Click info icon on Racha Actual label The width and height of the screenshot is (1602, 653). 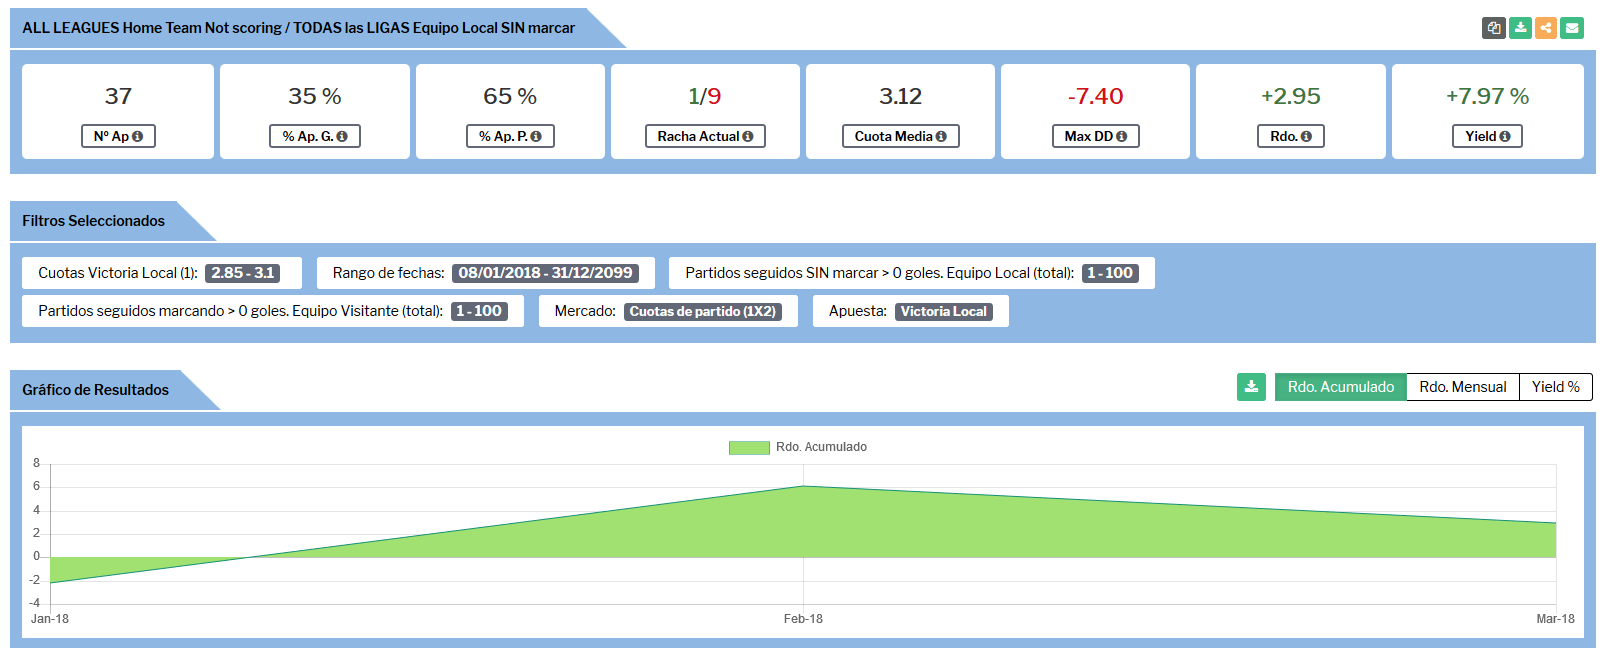747,137
